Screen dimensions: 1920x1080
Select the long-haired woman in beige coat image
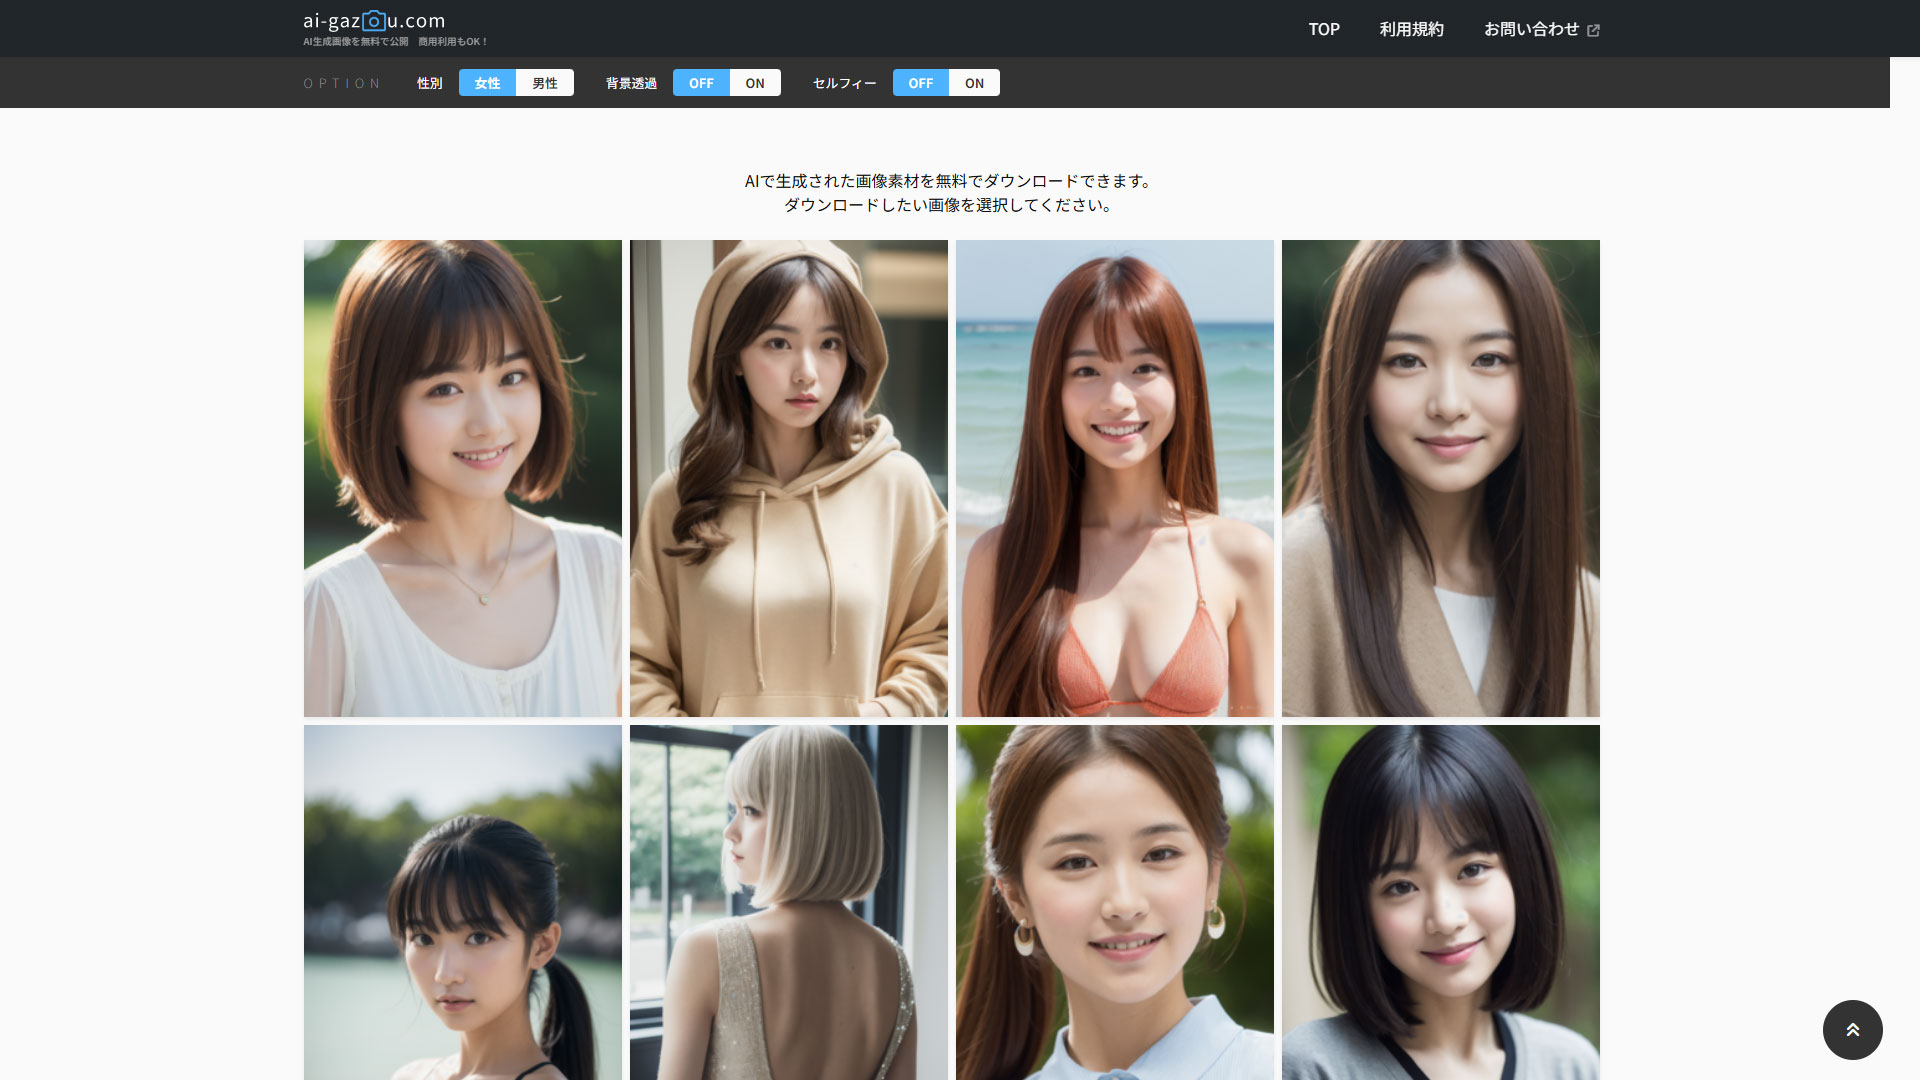click(x=1441, y=478)
